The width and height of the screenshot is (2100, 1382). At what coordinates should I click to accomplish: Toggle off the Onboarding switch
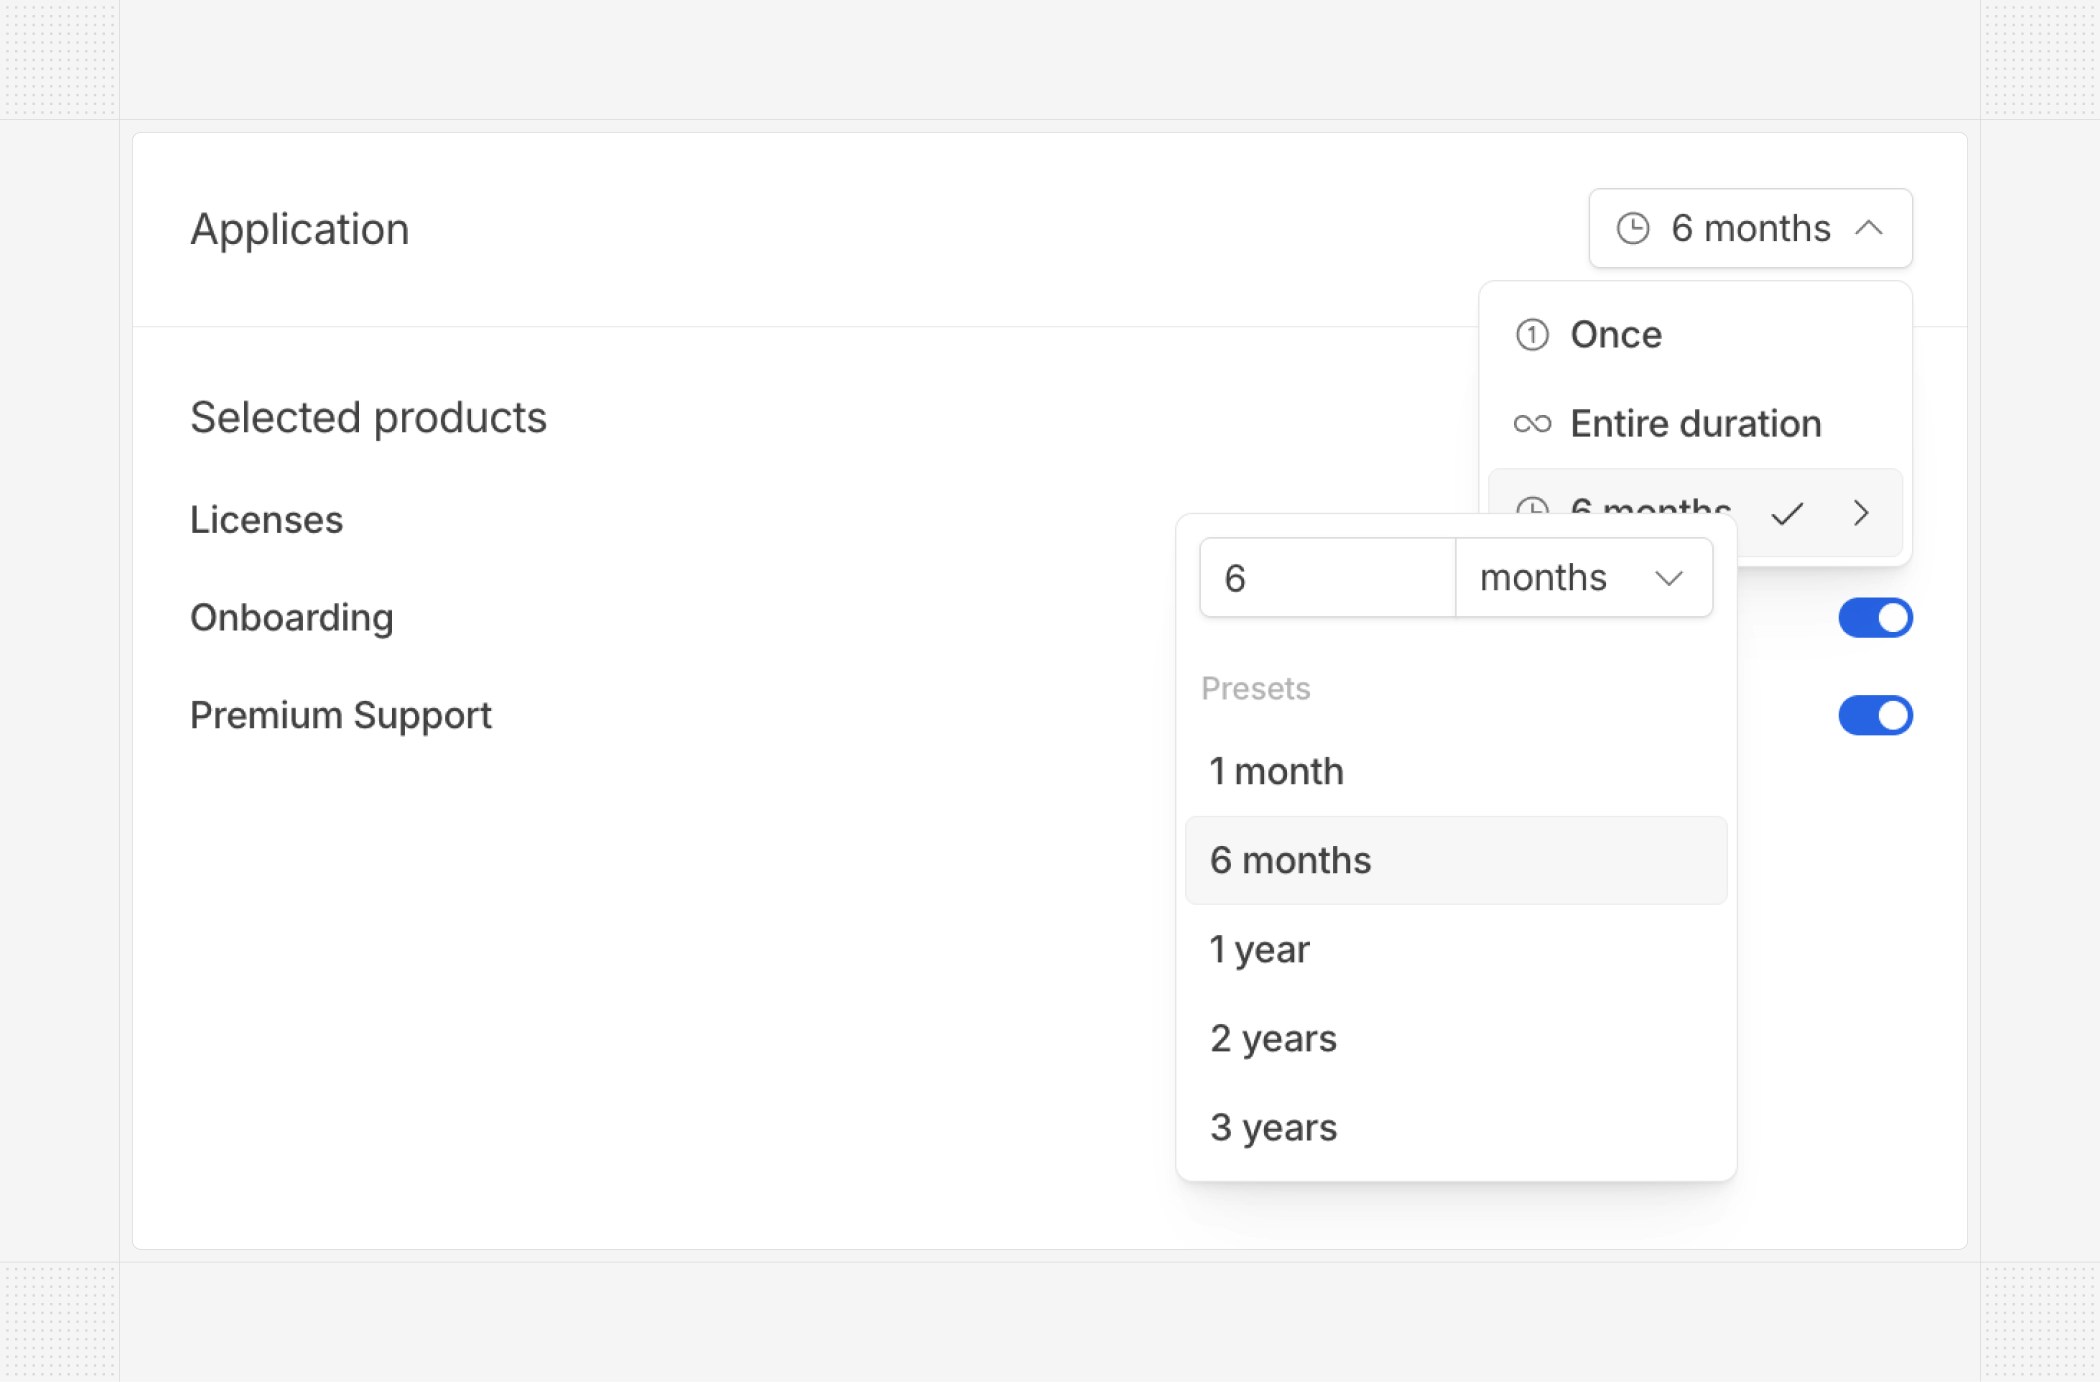pyautogui.click(x=1874, y=618)
